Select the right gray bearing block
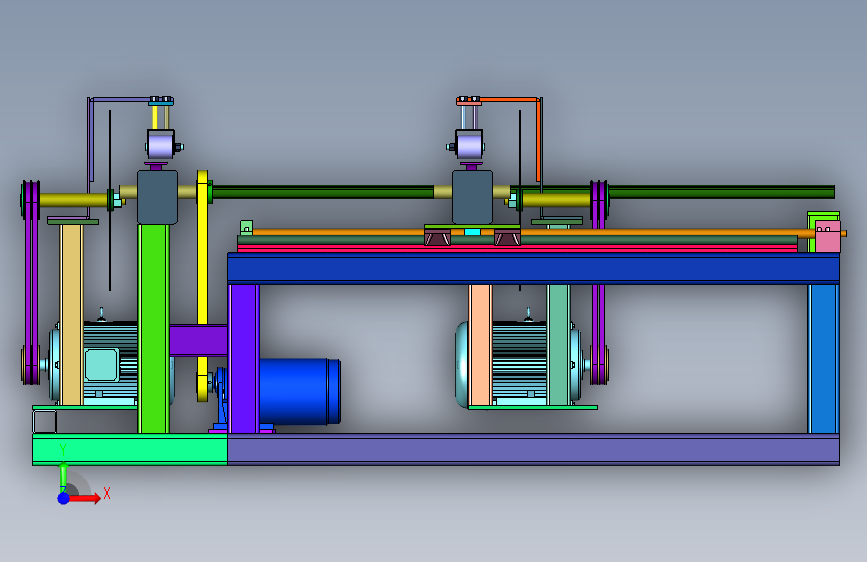 tap(472, 197)
